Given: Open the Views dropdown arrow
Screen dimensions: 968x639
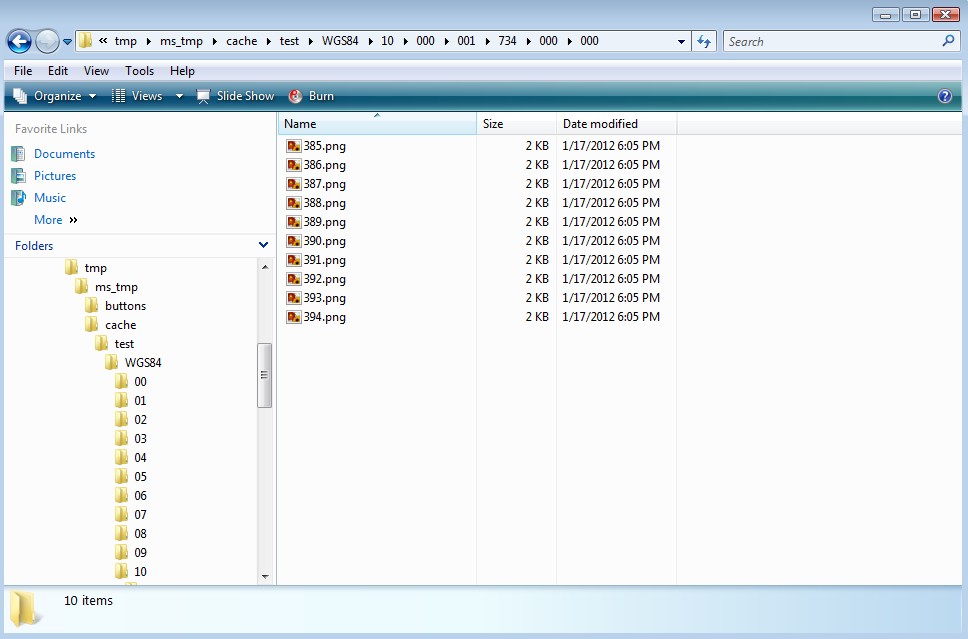Looking at the screenshot, I should [x=177, y=95].
